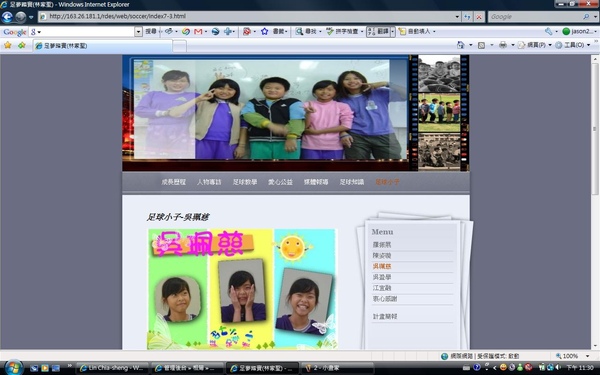
Task: Click the popup blocker icon in Google Toolbar
Action: tap(246, 31)
